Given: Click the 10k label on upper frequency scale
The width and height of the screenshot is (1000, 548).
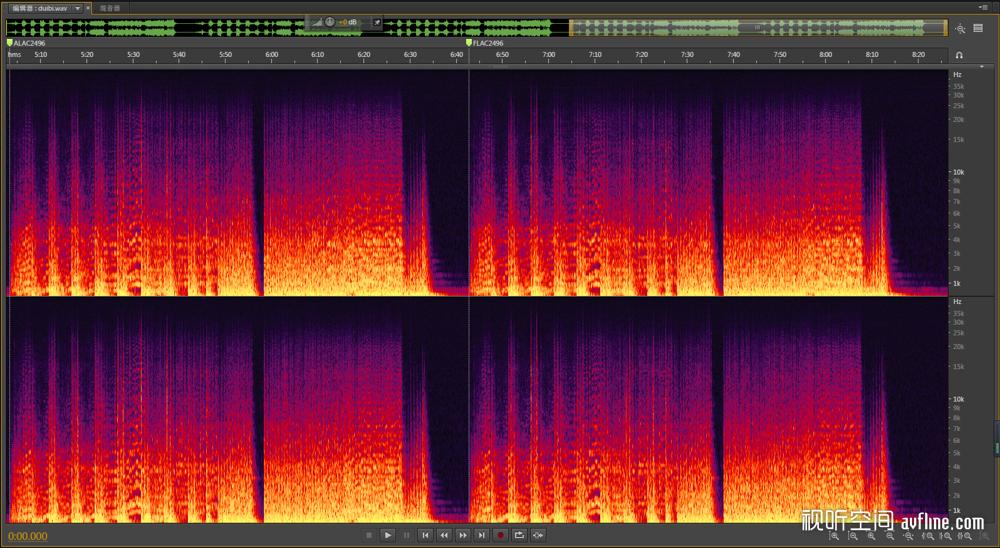Looking at the screenshot, I should click(959, 172).
